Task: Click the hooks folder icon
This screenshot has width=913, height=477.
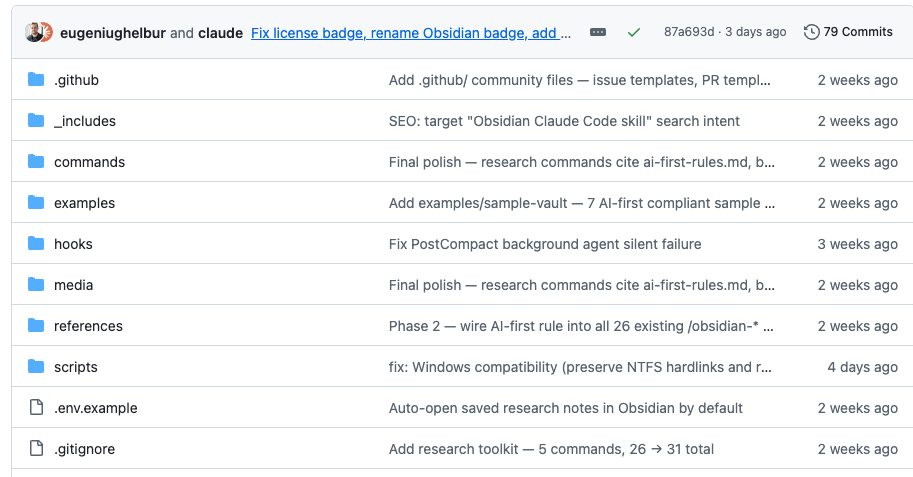Action: pos(36,243)
